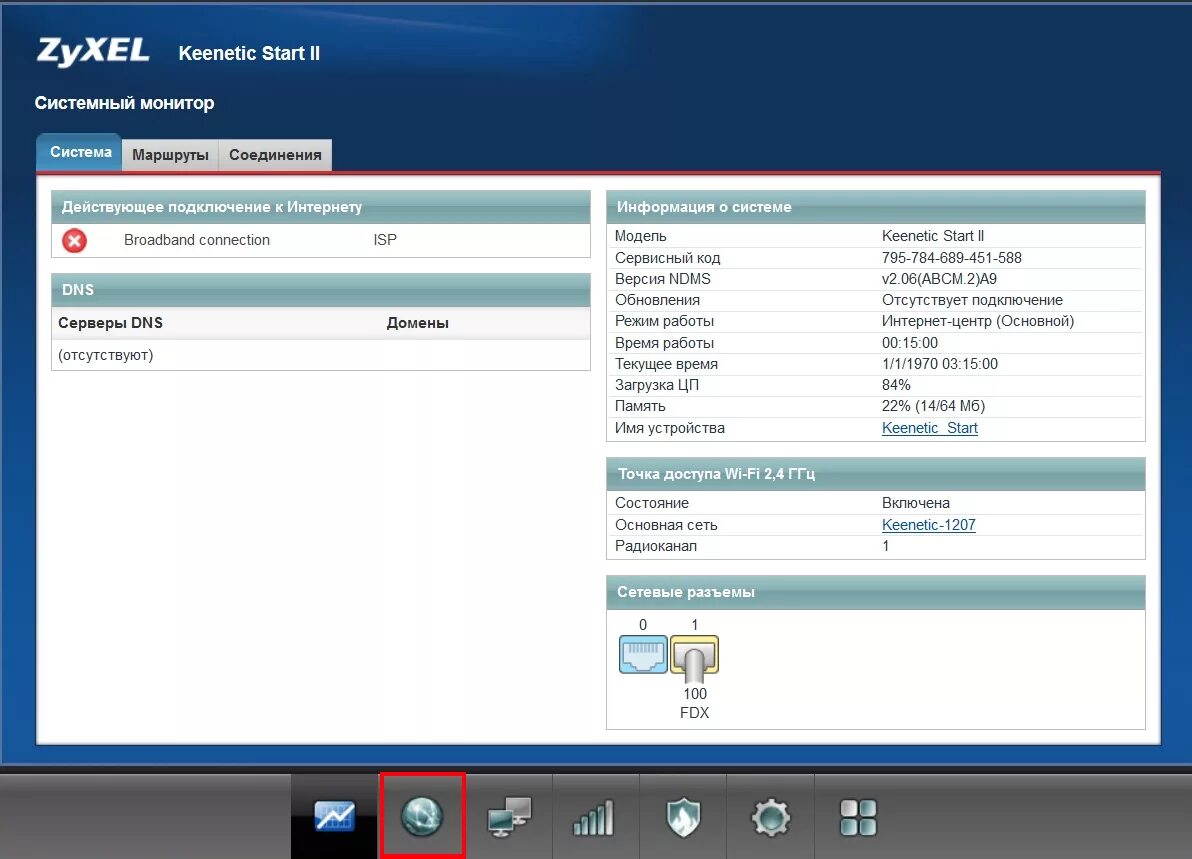Viewport: 1192px width, 859px height.
Task: Open the Home network computers icon
Action: click(x=509, y=817)
